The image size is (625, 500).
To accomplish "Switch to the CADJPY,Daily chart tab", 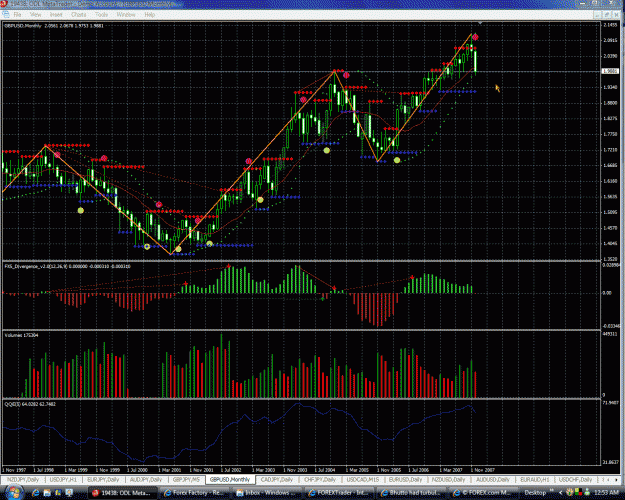I will [277, 479].
